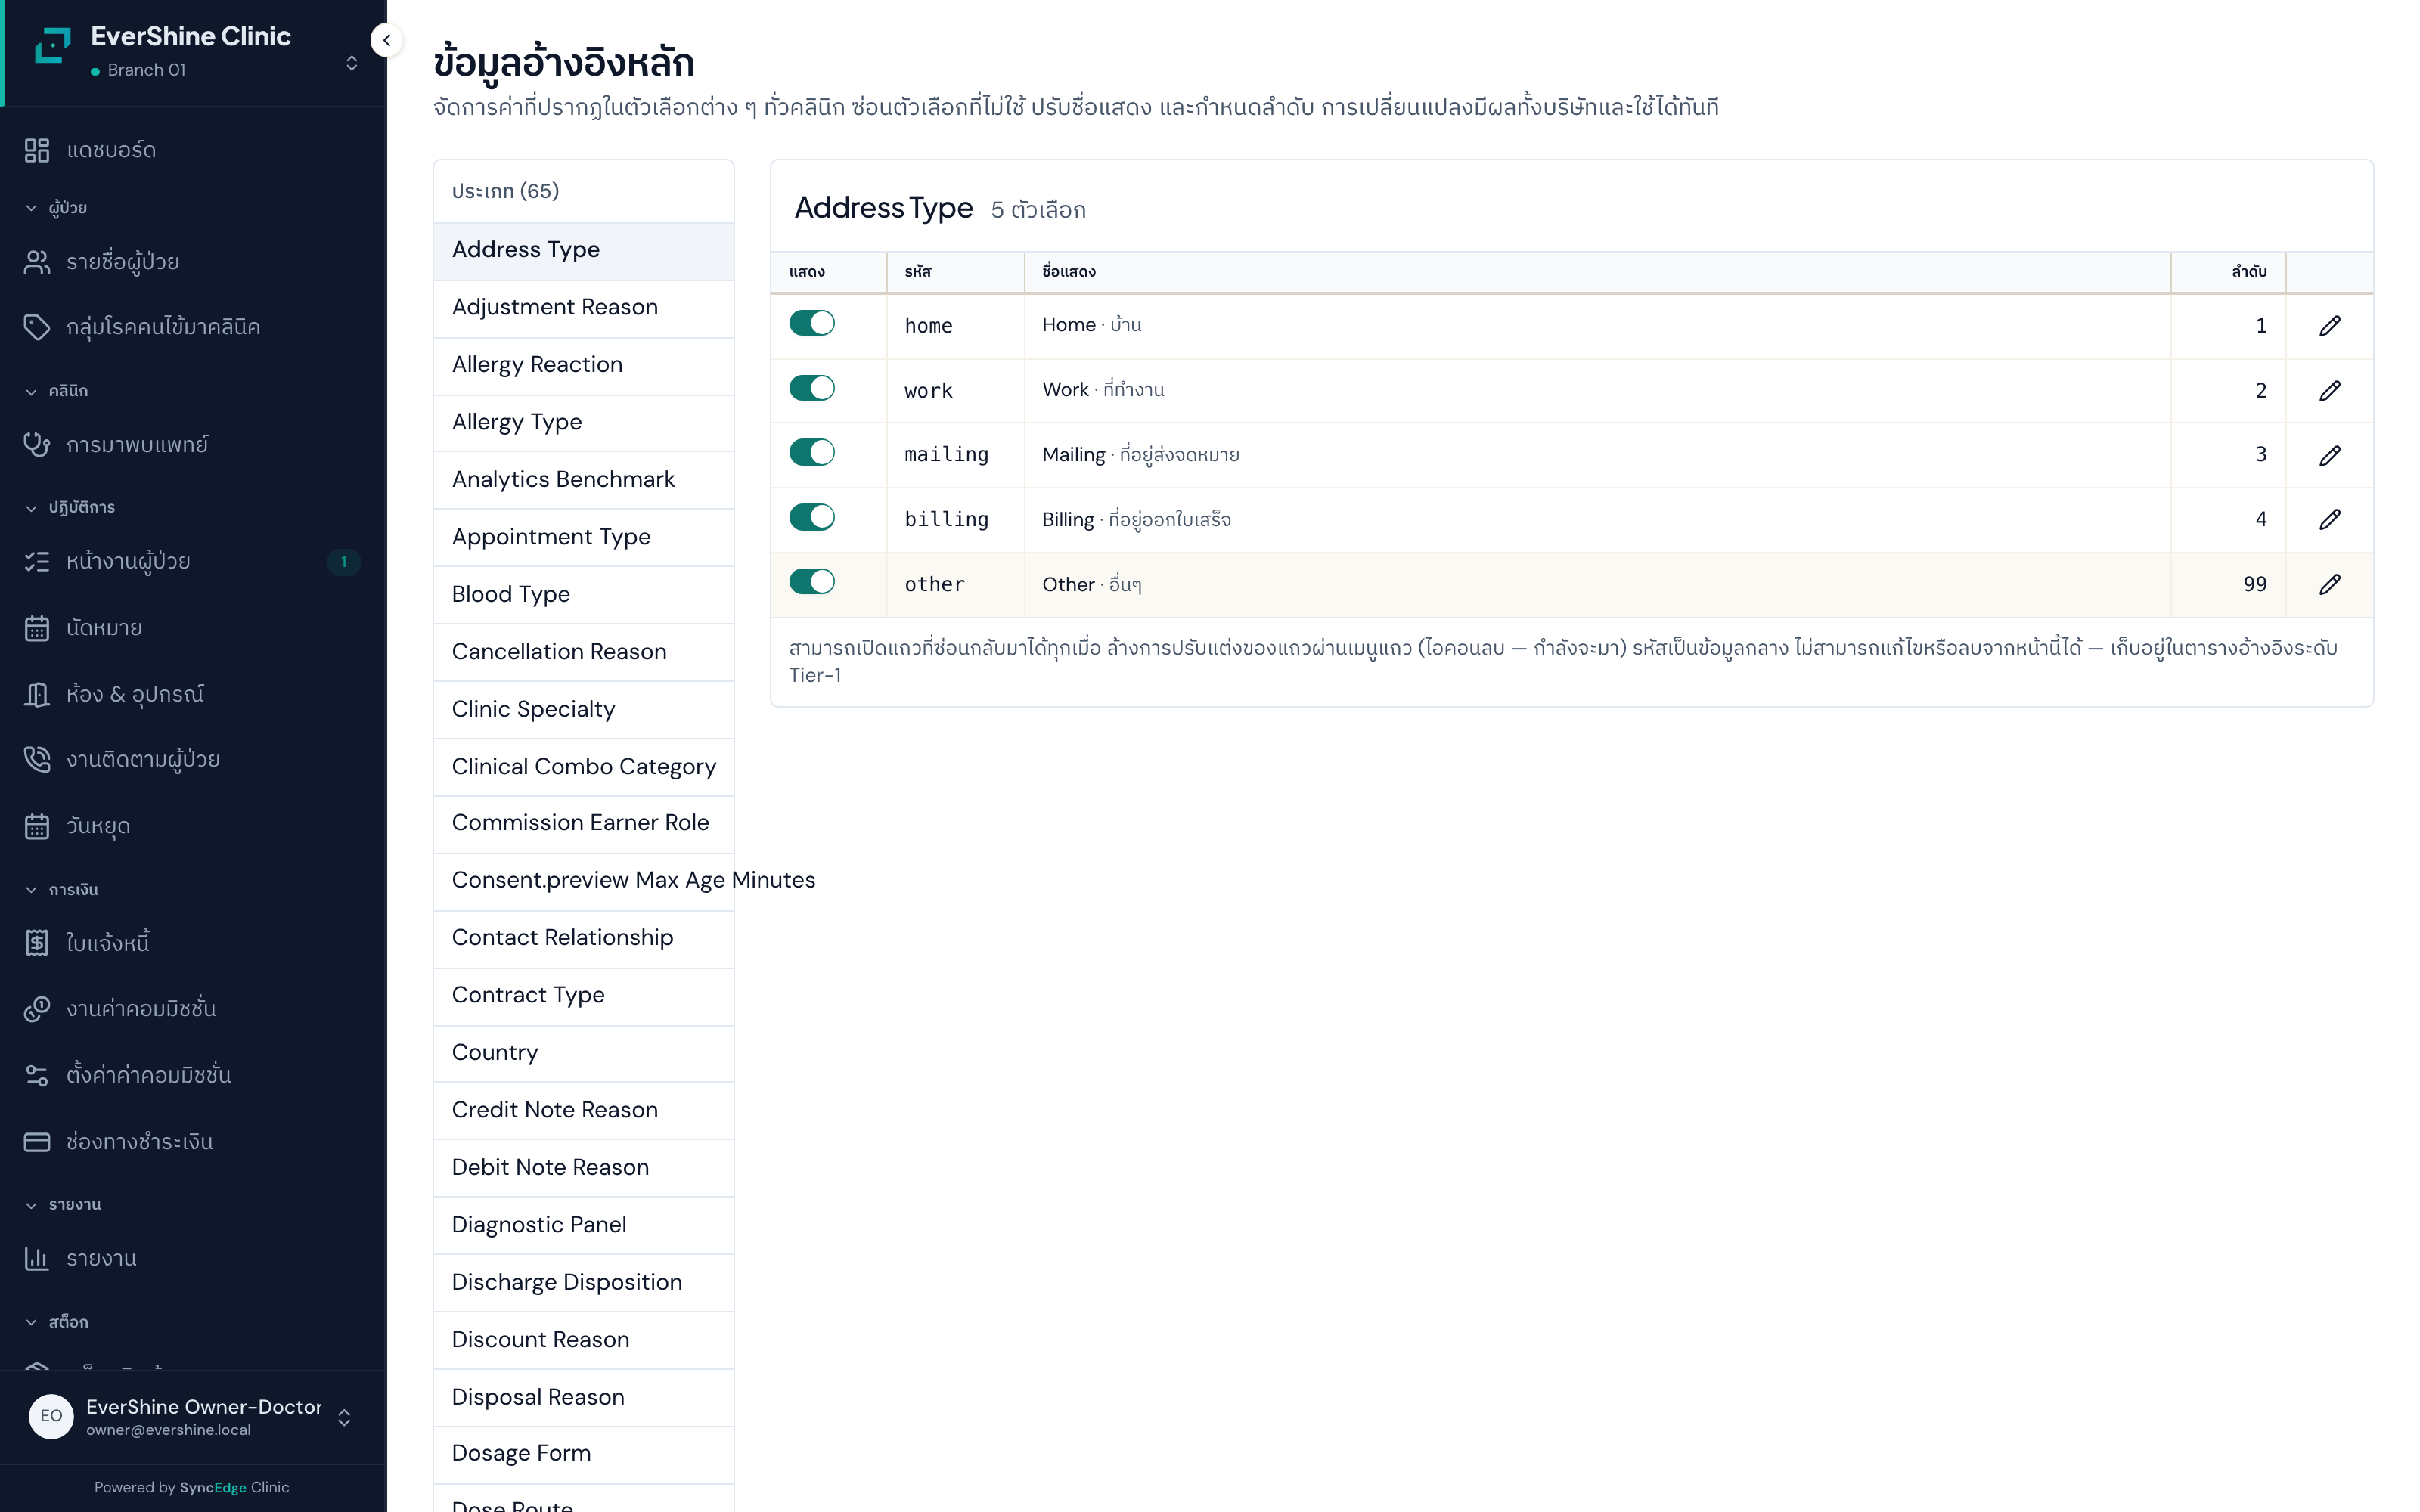Select the Country category
The width and height of the screenshot is (2420, 1512).
[583, 1053]
